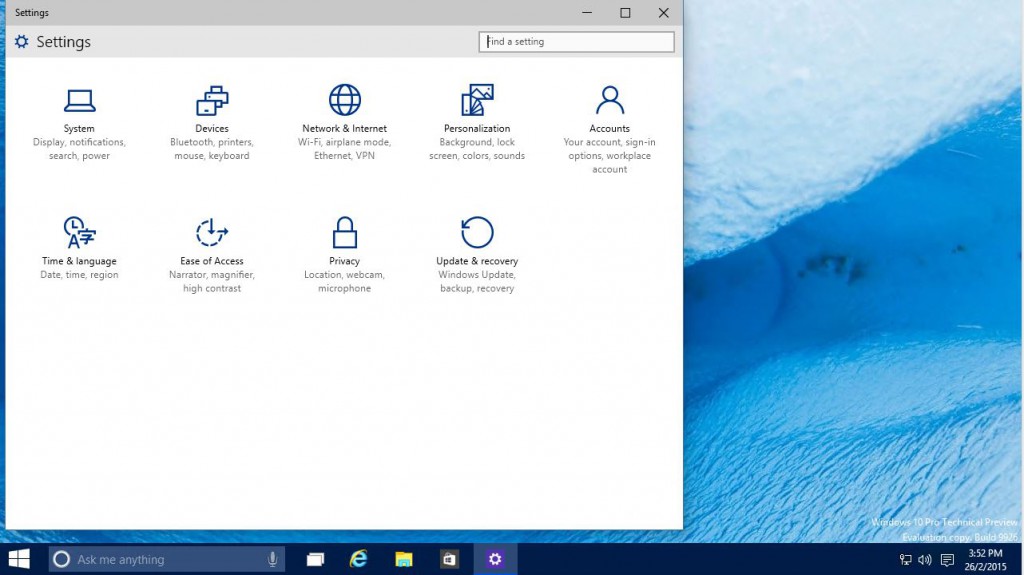This screenshot has height=575, width=1024.
Task: Click the Network & Internet label
Action: pos(344,129)
